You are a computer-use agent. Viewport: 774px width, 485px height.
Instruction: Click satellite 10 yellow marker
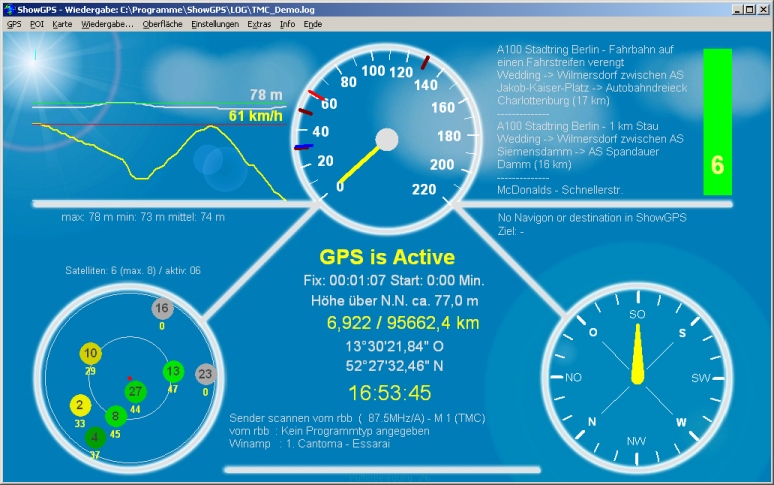(x=90, y=353)
